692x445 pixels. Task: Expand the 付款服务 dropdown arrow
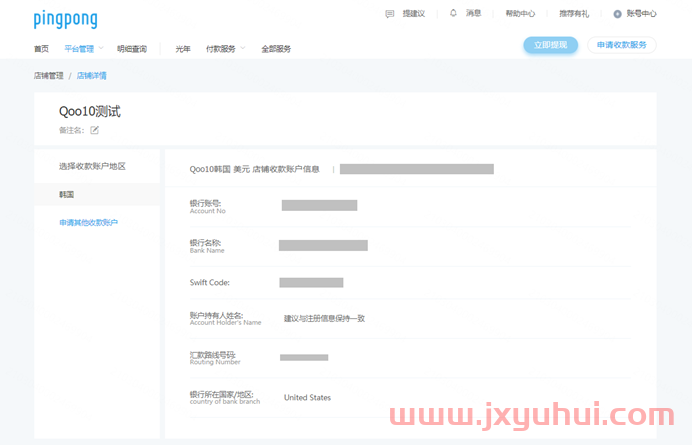point(243,48)
